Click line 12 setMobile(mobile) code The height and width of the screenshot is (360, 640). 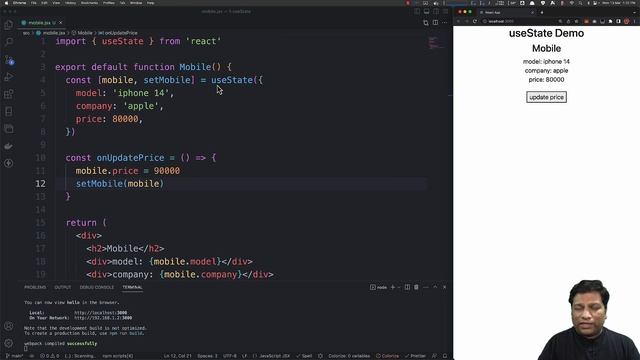tap(120, 184)
